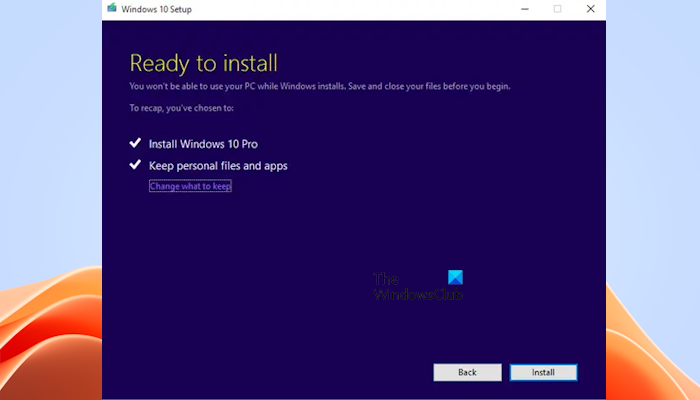700x400 pixels.
Task: Open the 'Change what to keep' link
Action: point(190,186)
